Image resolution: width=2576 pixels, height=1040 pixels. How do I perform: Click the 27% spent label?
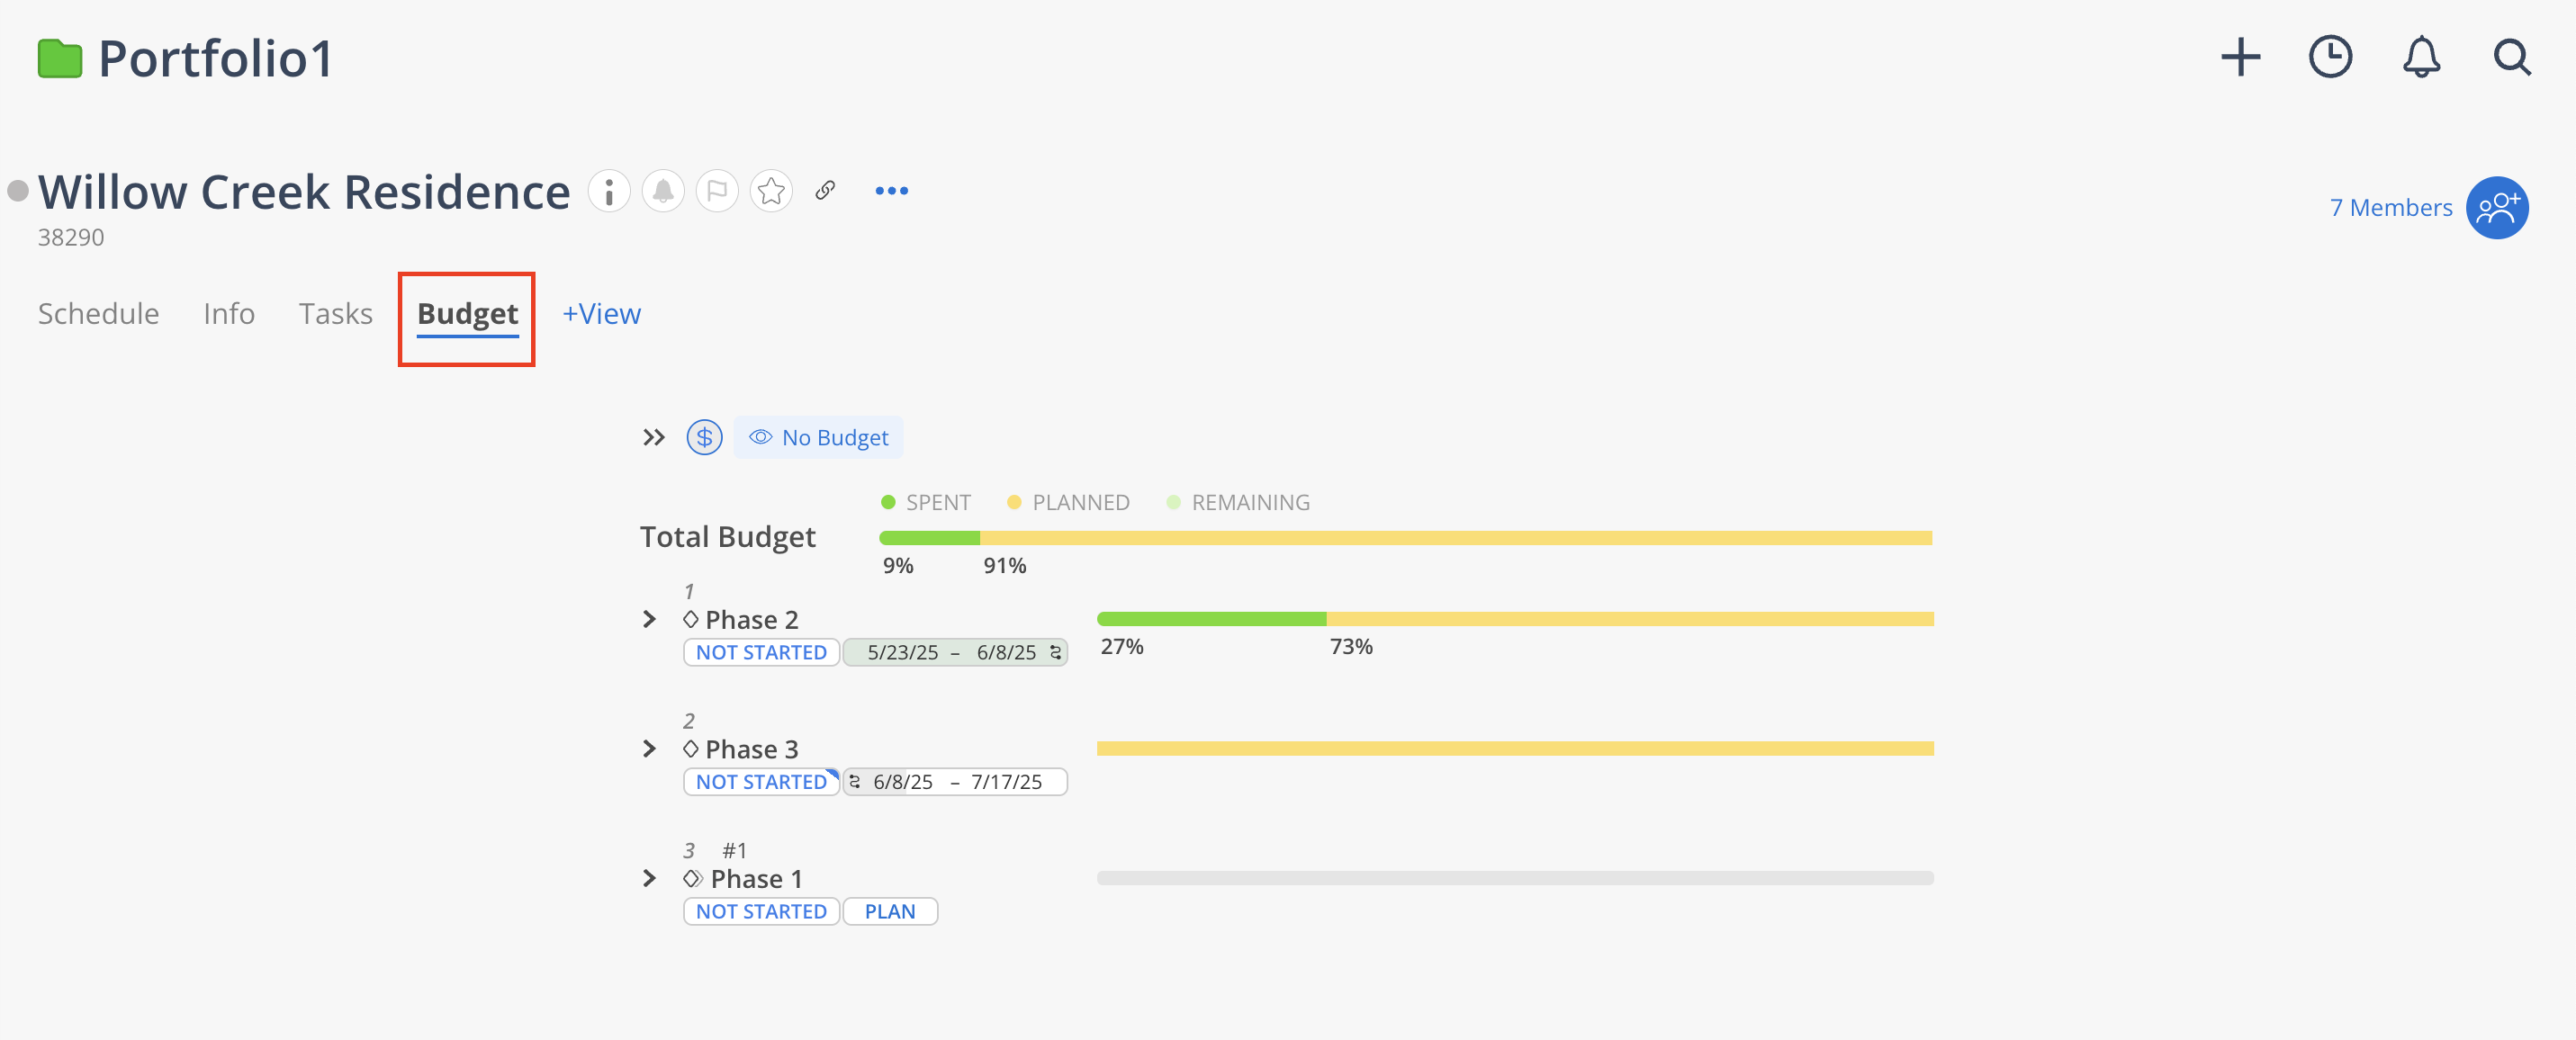[x=1122, y=646]
